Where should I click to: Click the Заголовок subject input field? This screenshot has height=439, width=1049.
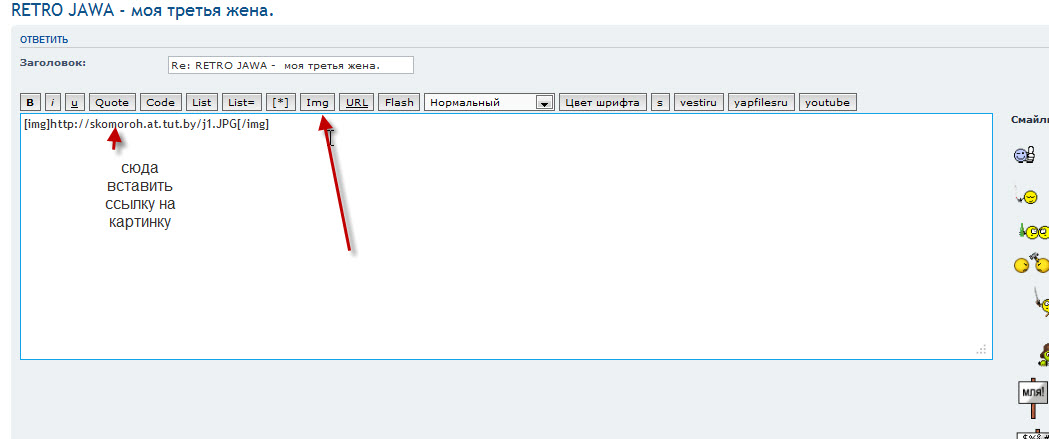(290, 65)
